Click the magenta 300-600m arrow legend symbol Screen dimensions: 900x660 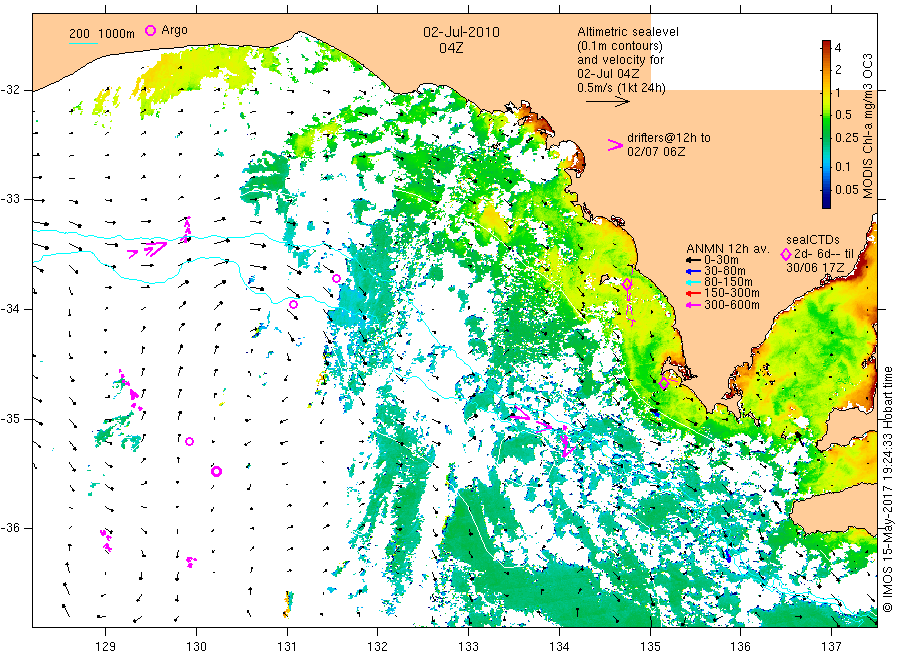coord(693,305)
